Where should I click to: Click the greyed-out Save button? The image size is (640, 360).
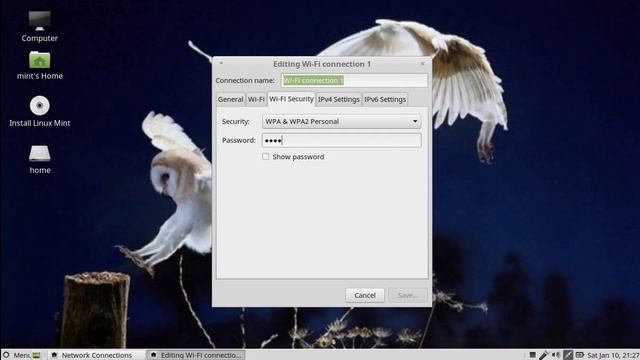tap(407, 295)
